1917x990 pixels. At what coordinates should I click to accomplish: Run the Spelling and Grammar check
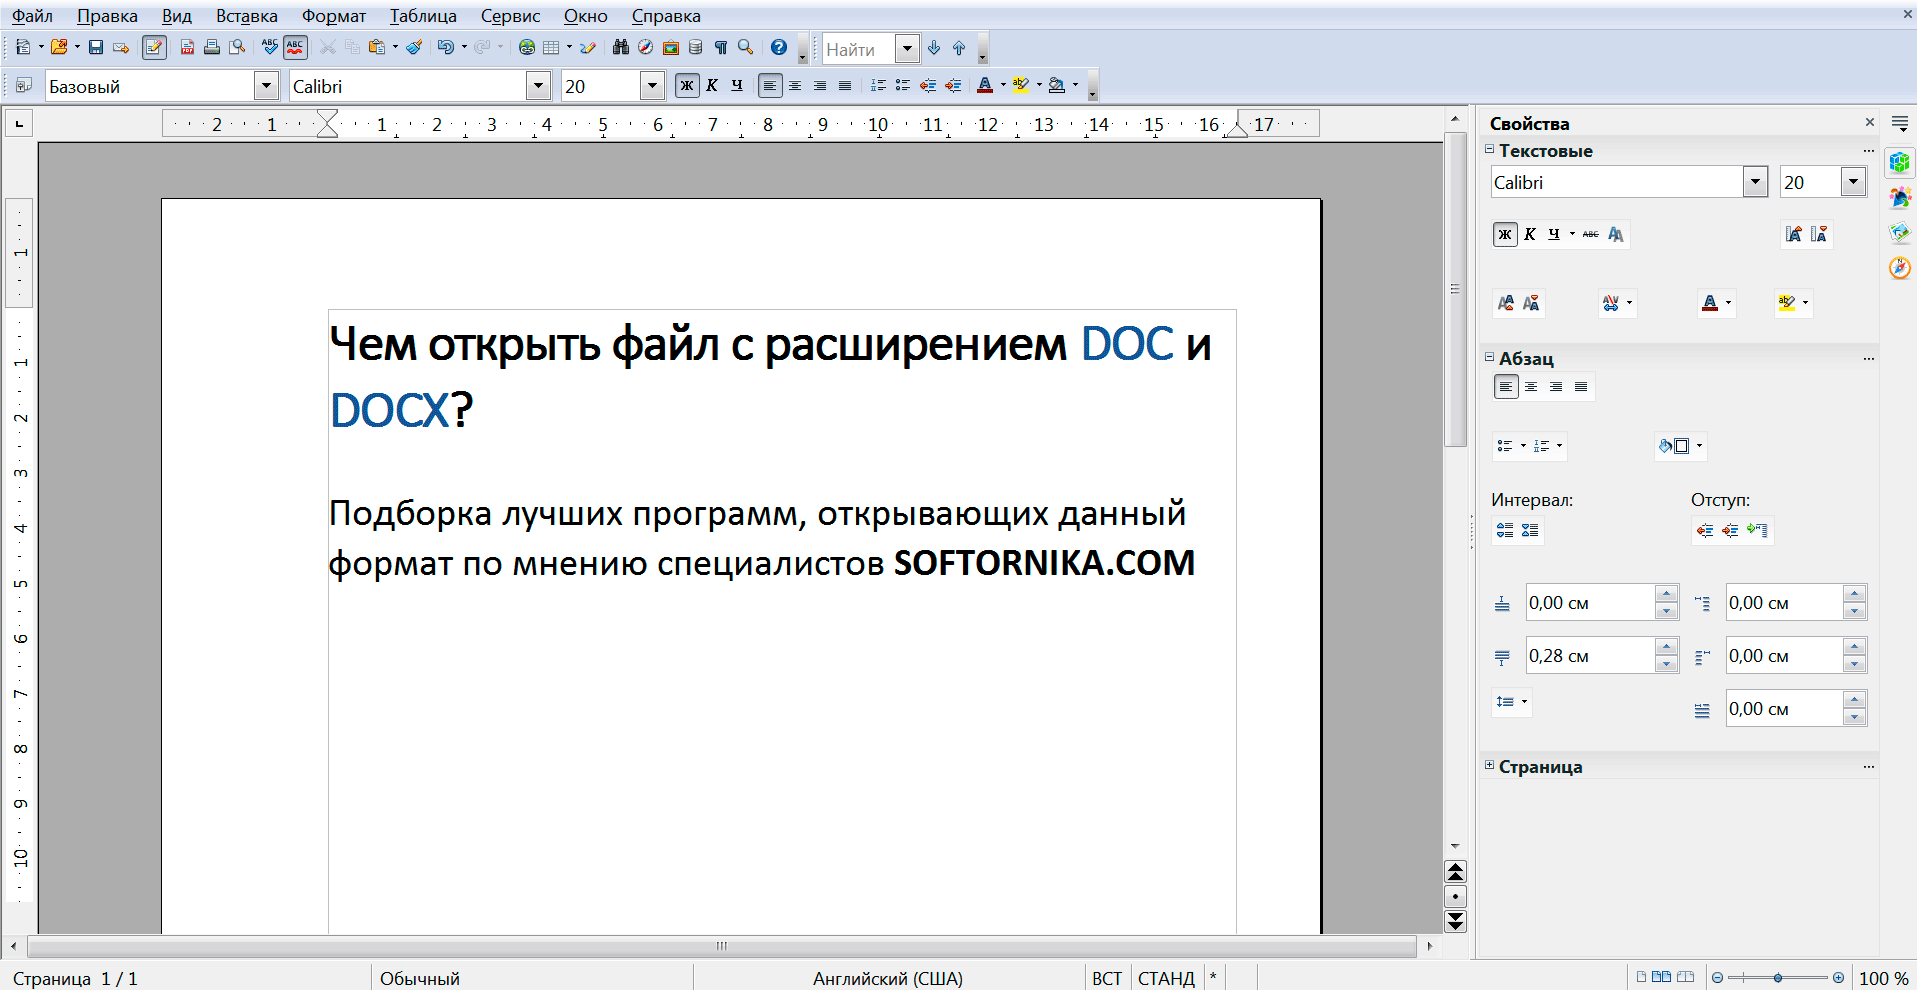(x=270, y=47)
